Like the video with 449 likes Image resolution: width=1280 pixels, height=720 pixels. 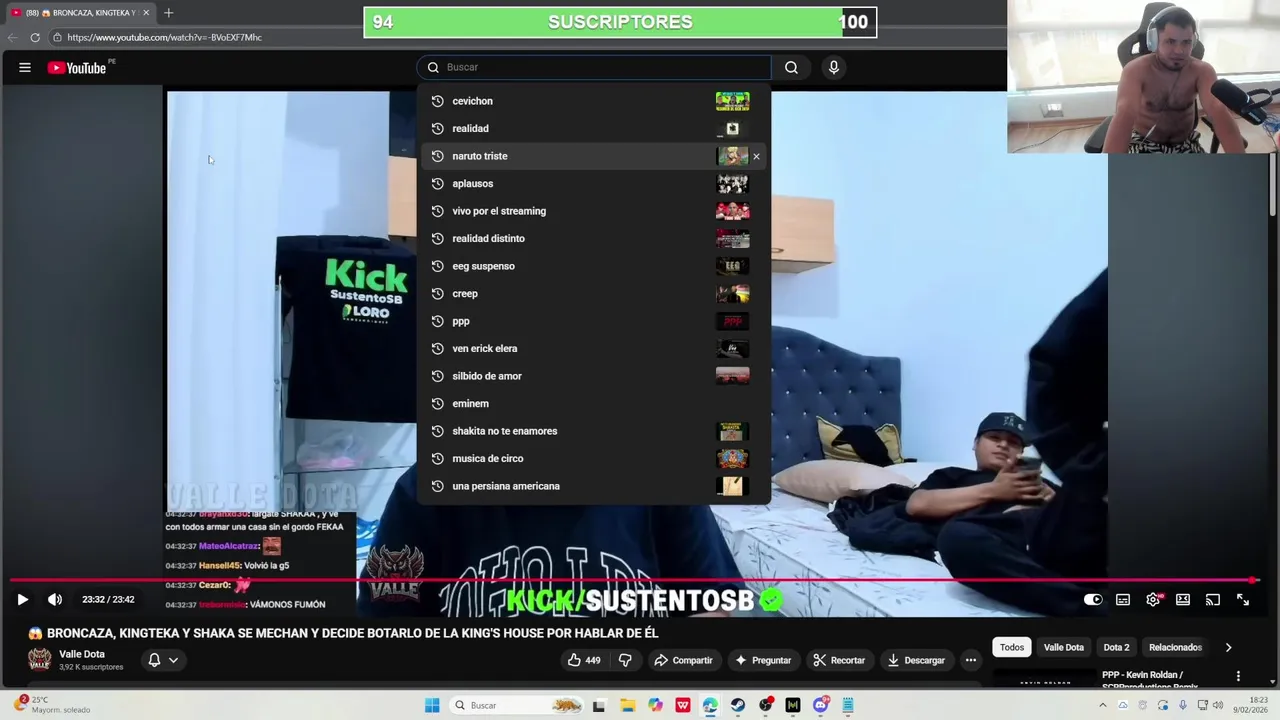(x=584, y=660)
